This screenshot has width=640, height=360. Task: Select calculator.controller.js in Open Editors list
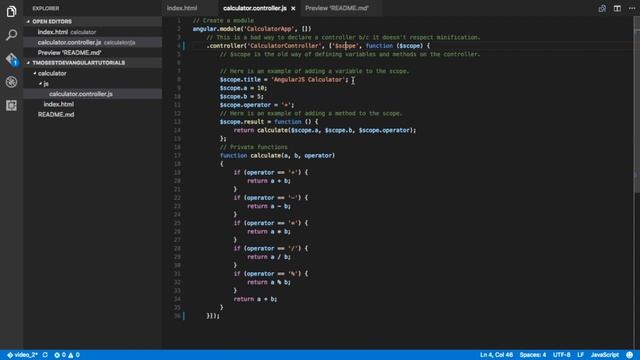pyautogui.click(x=69, y=42)
